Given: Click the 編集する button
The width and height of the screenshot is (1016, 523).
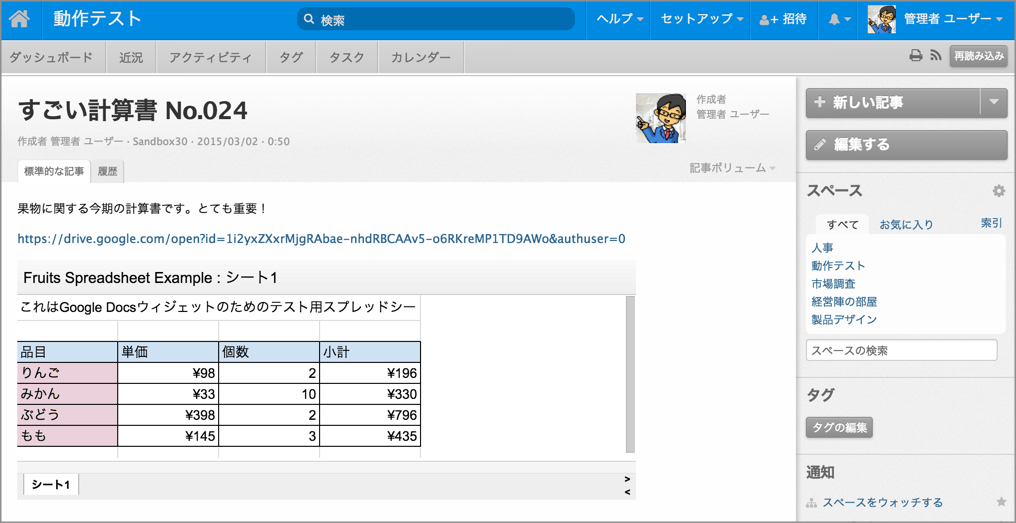Looking at the screenshot, I should pos(906,145).
